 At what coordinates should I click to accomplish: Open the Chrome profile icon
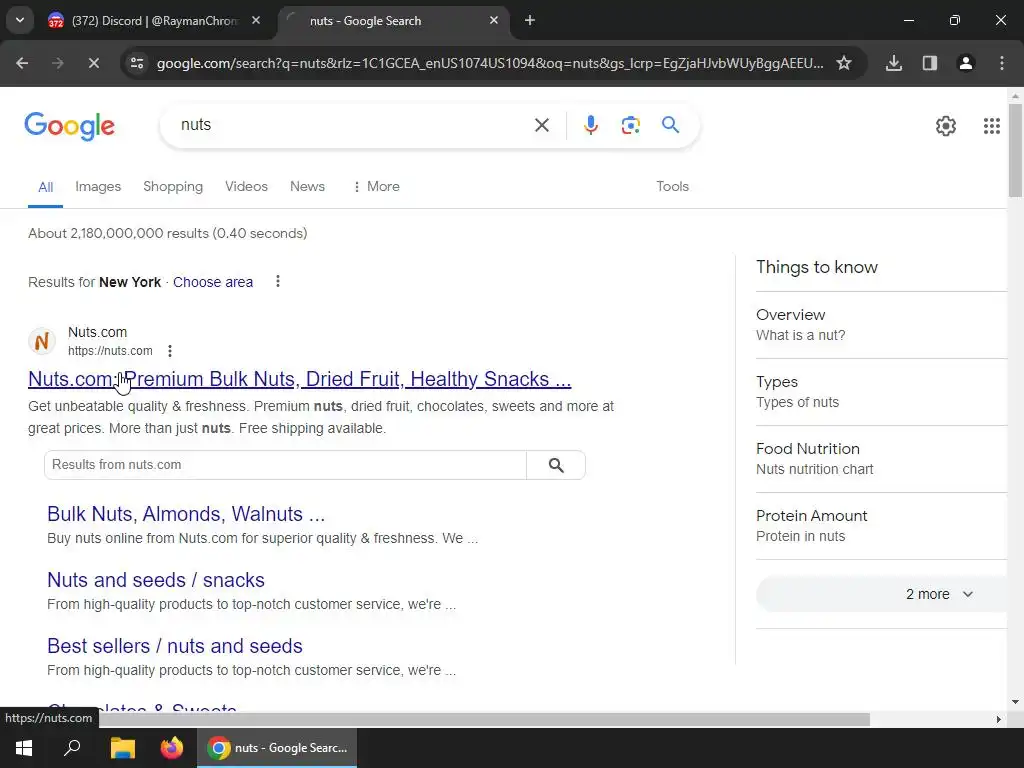(966, 63)
